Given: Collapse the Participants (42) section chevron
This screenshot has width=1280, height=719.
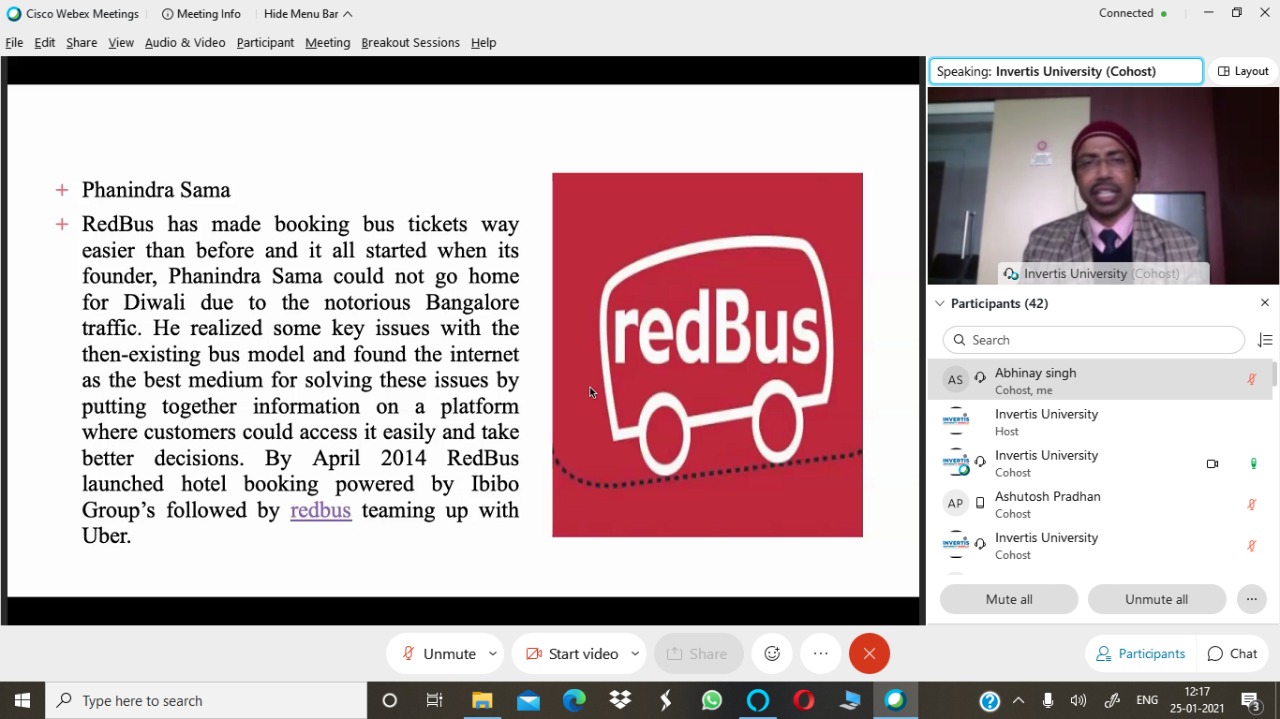Looking at the screenshot, I should click(x=939, y=303).
